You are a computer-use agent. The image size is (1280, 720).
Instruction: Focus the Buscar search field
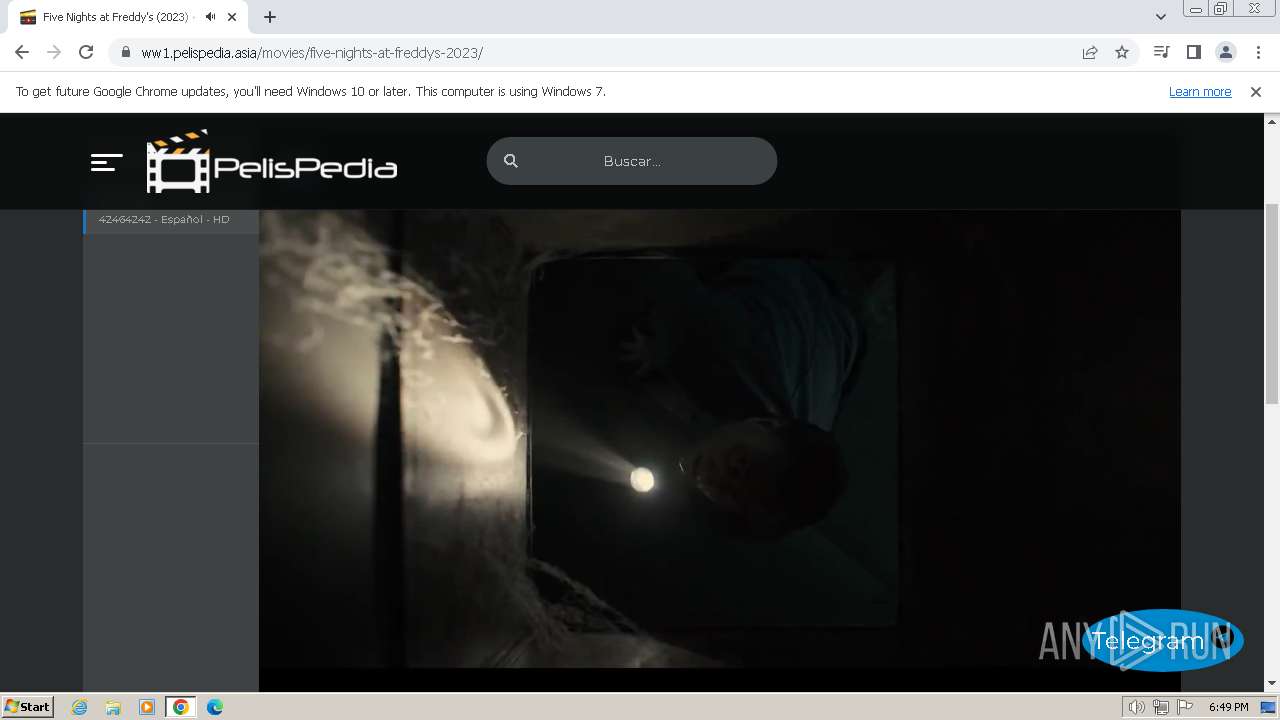click(632, 161)
